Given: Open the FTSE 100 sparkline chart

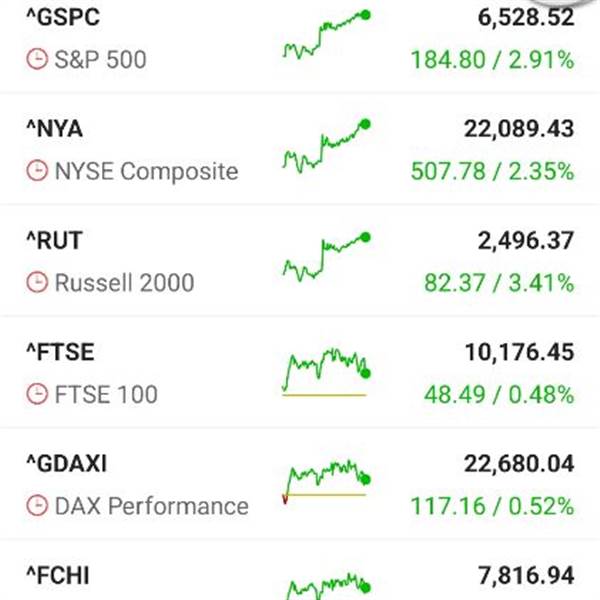Looking at the screenshot, I should 326,374.
